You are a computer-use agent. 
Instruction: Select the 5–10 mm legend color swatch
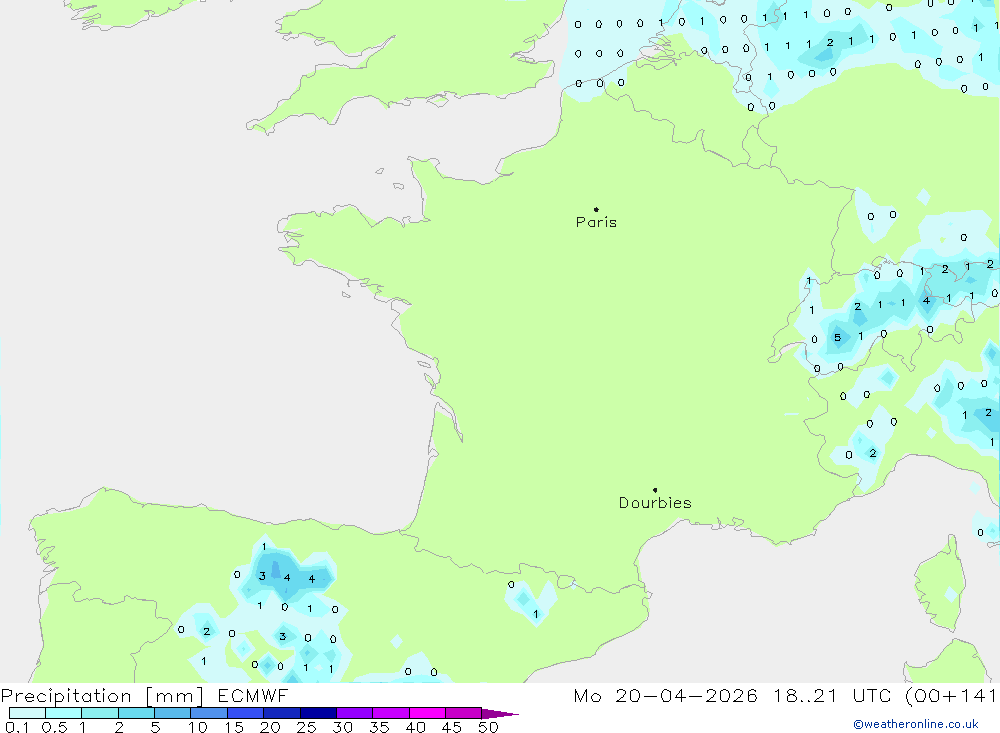tap(173, 713)
